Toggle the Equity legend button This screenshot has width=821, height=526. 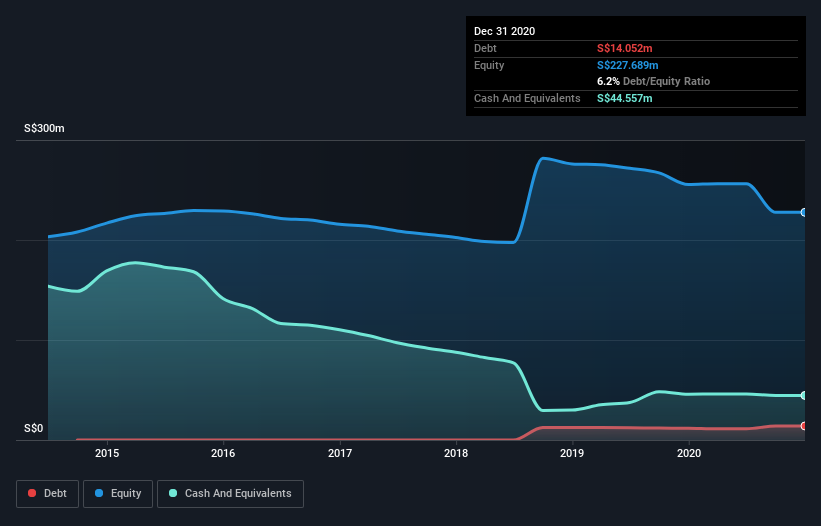[x=118, y=494]
